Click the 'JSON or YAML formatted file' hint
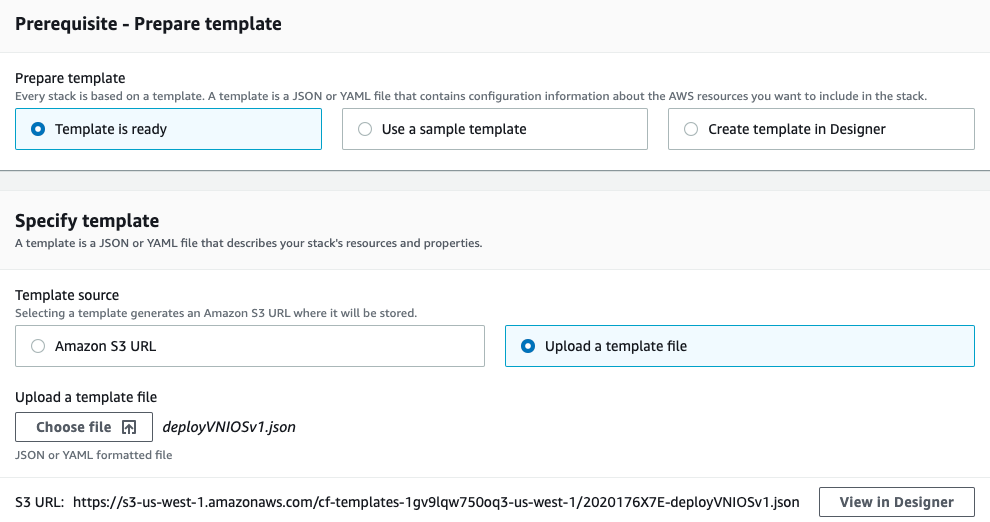This screenshot has width=990, height=522. click(94, 455)
